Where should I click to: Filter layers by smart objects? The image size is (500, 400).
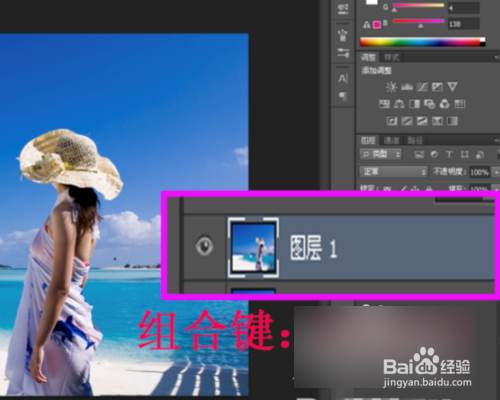click(x=480, y=154)
